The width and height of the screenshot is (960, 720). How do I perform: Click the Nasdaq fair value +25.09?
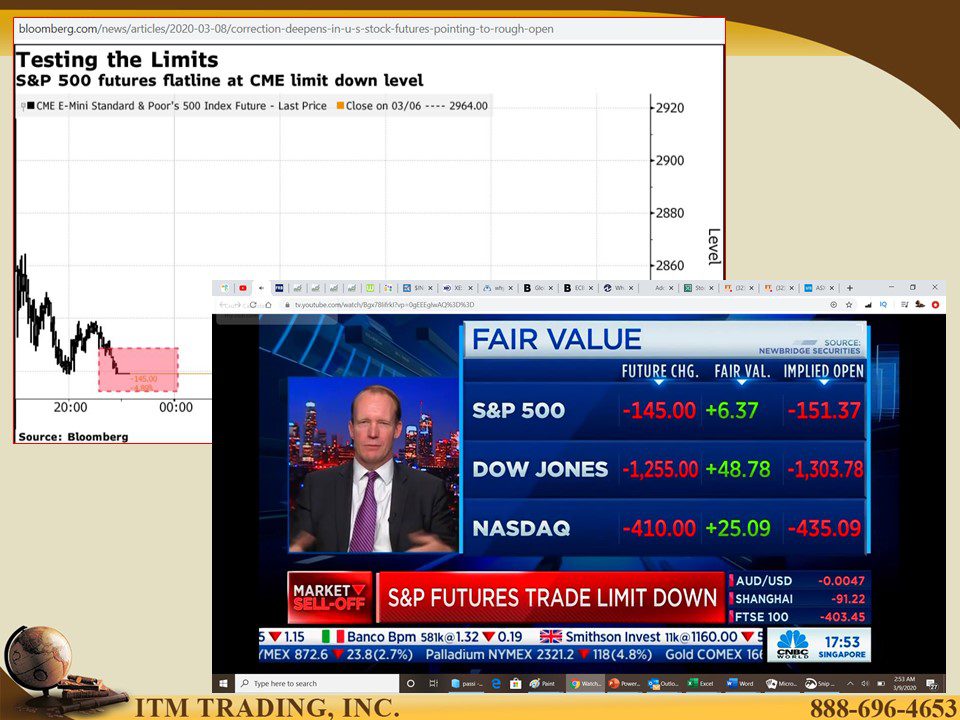tap(738, 528)
